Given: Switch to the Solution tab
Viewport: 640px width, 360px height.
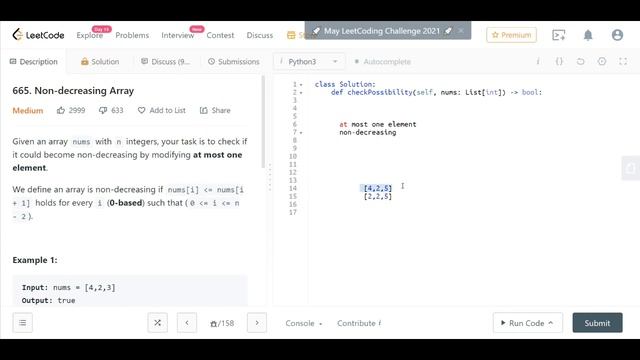Looking at the screenshot, I should [100, 62].
